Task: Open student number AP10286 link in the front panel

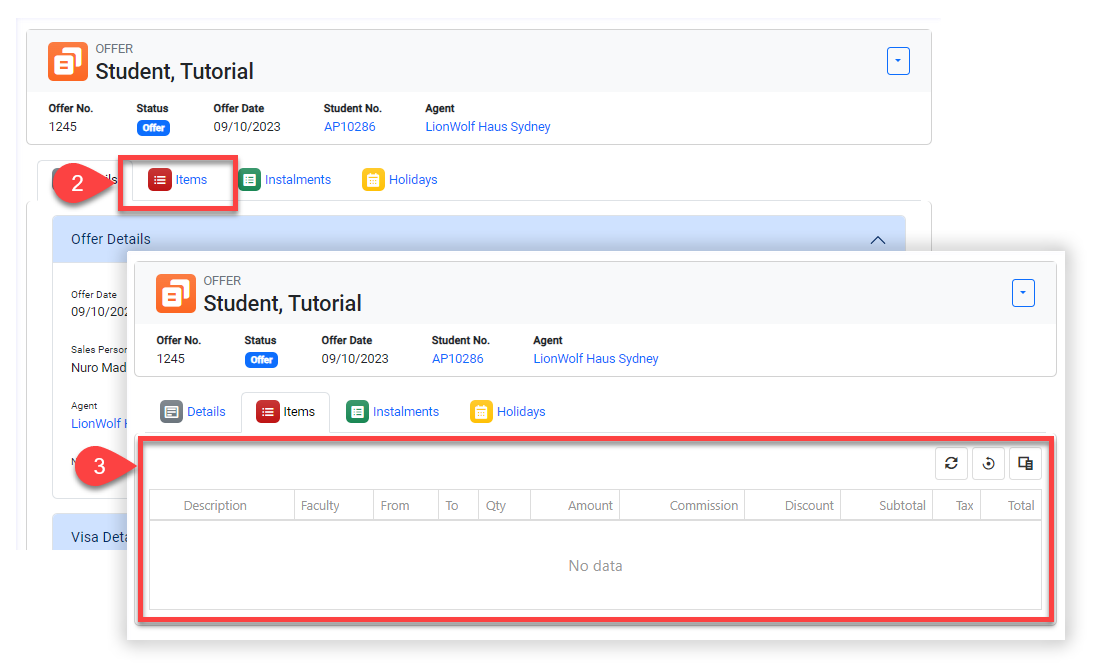Action: click(x=457, y=358)
